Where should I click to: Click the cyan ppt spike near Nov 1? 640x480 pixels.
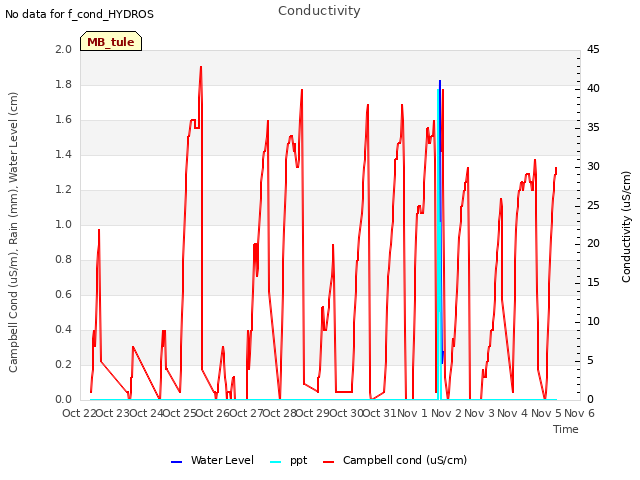click(438, 245)
